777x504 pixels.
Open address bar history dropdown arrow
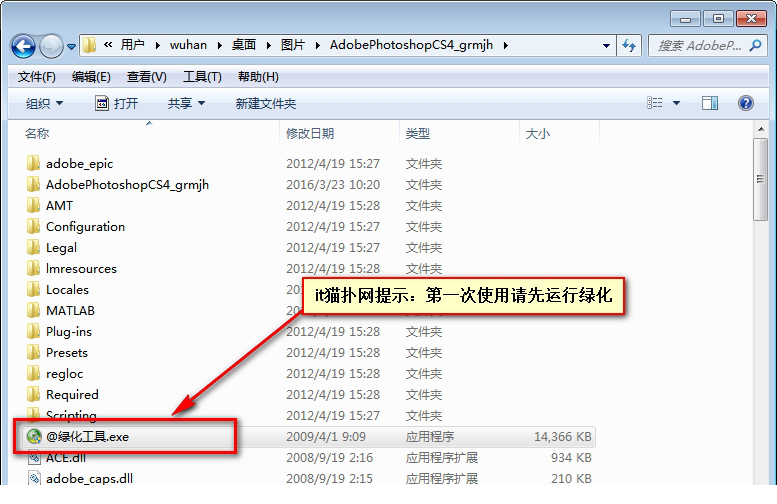click(606, 46)
